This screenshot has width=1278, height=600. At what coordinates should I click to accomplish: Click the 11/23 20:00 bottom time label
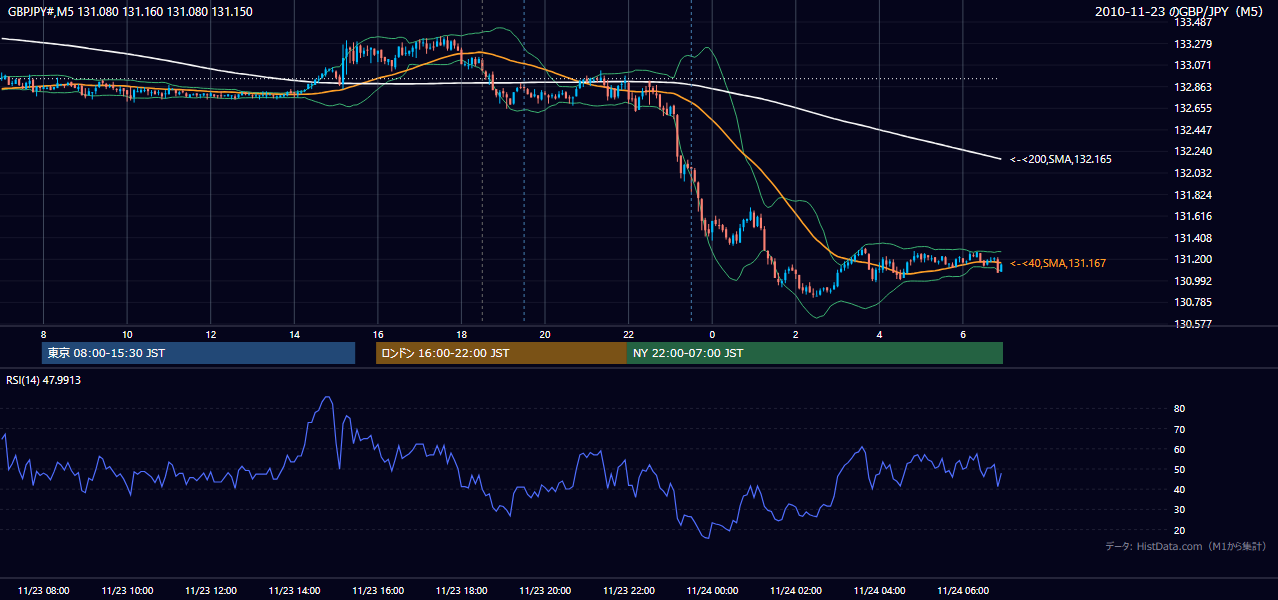(545, 590)
